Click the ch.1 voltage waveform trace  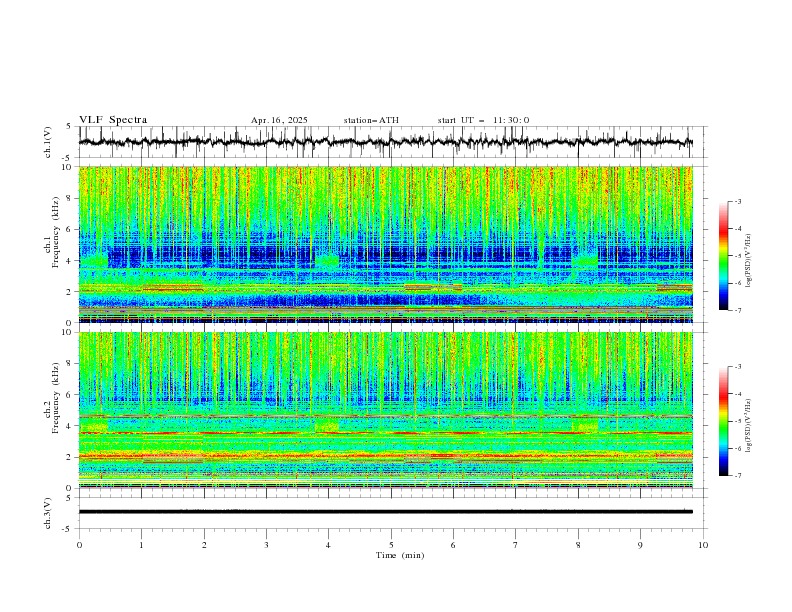pos(385,142)
